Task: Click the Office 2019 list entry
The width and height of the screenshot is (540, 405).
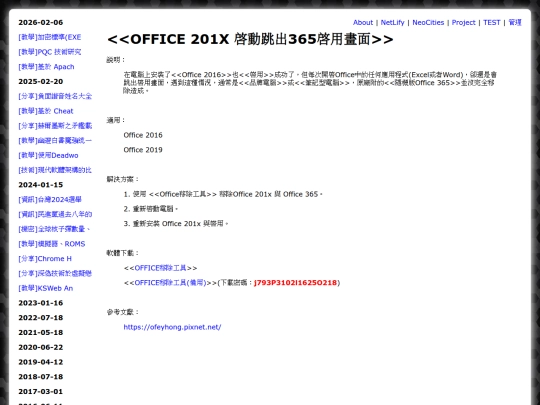Action: click(143, 150)
